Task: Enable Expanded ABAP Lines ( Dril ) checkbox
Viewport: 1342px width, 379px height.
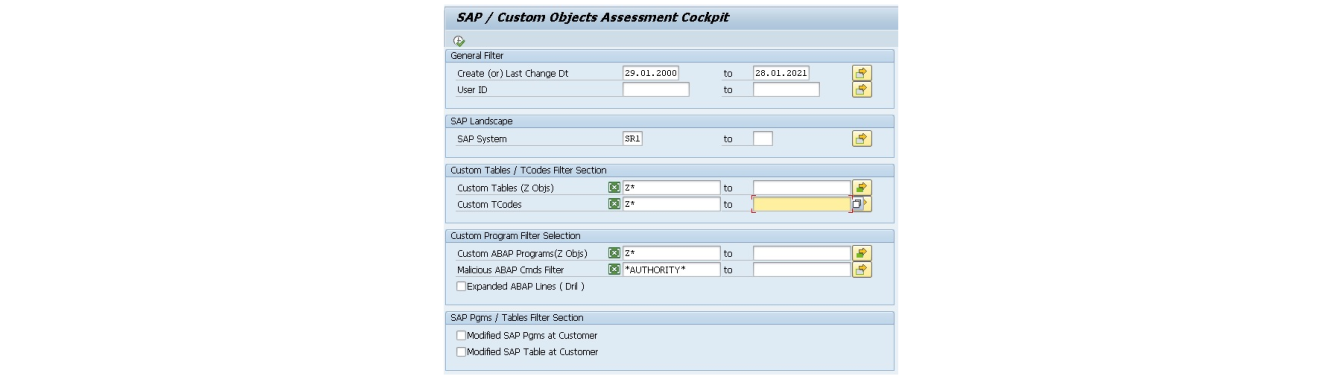Action: 461,286
